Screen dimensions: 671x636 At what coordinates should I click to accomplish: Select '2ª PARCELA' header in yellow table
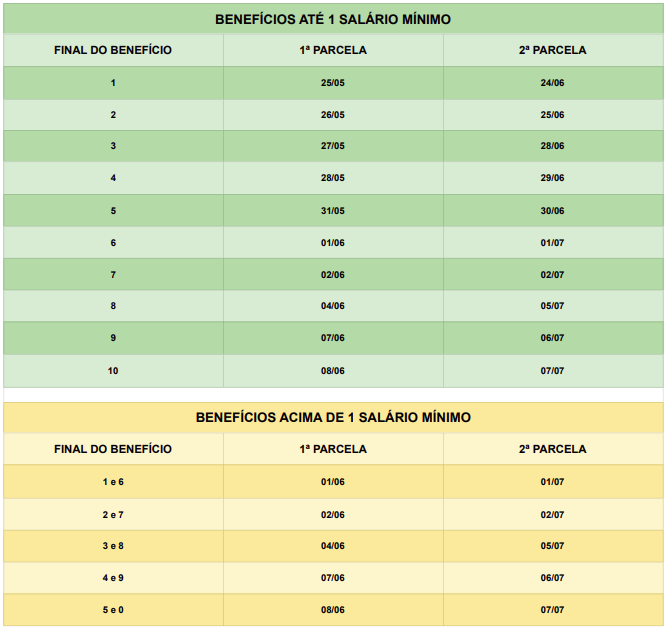(x=553, y=449)
